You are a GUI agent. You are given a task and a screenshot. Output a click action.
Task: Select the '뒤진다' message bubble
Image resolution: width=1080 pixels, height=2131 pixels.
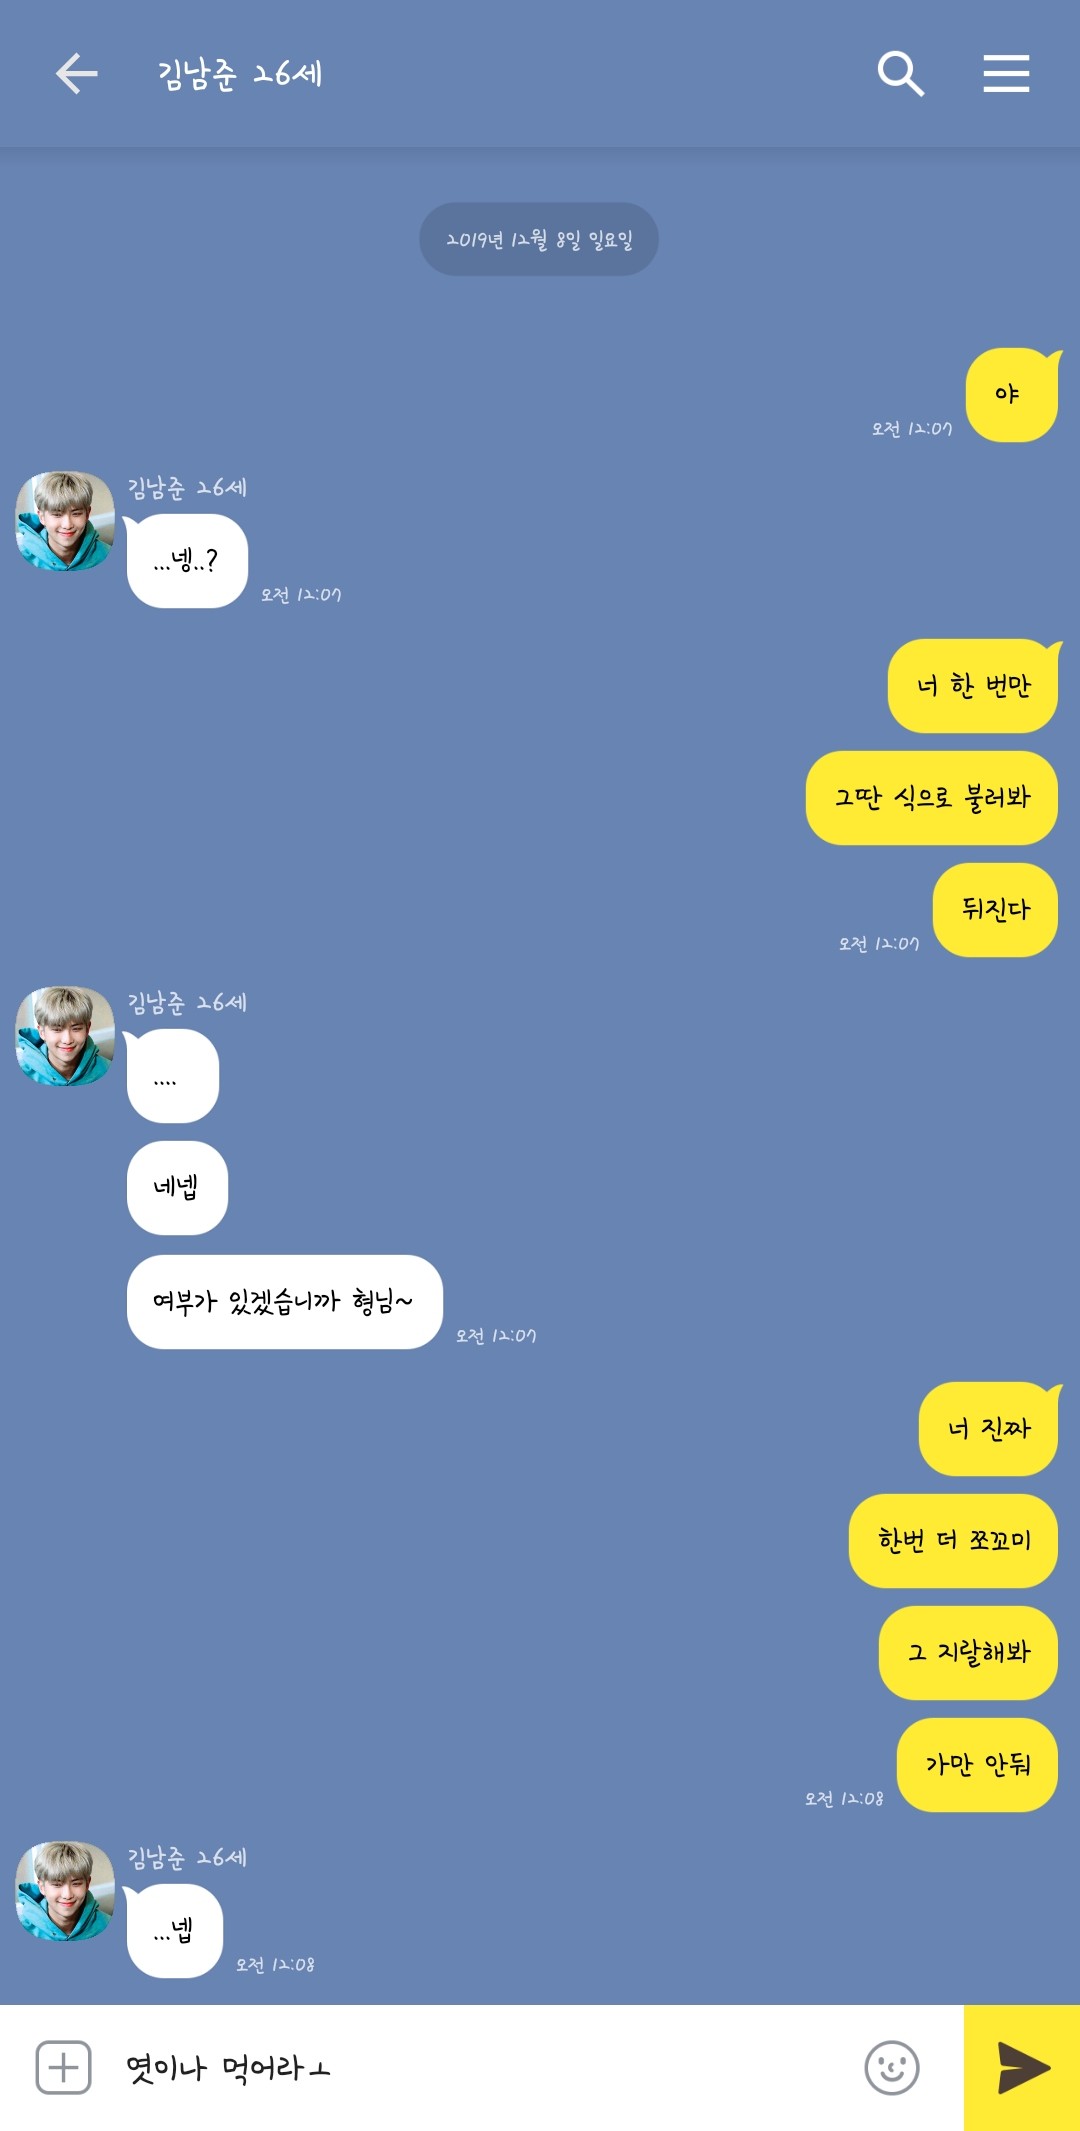(995, 910)
